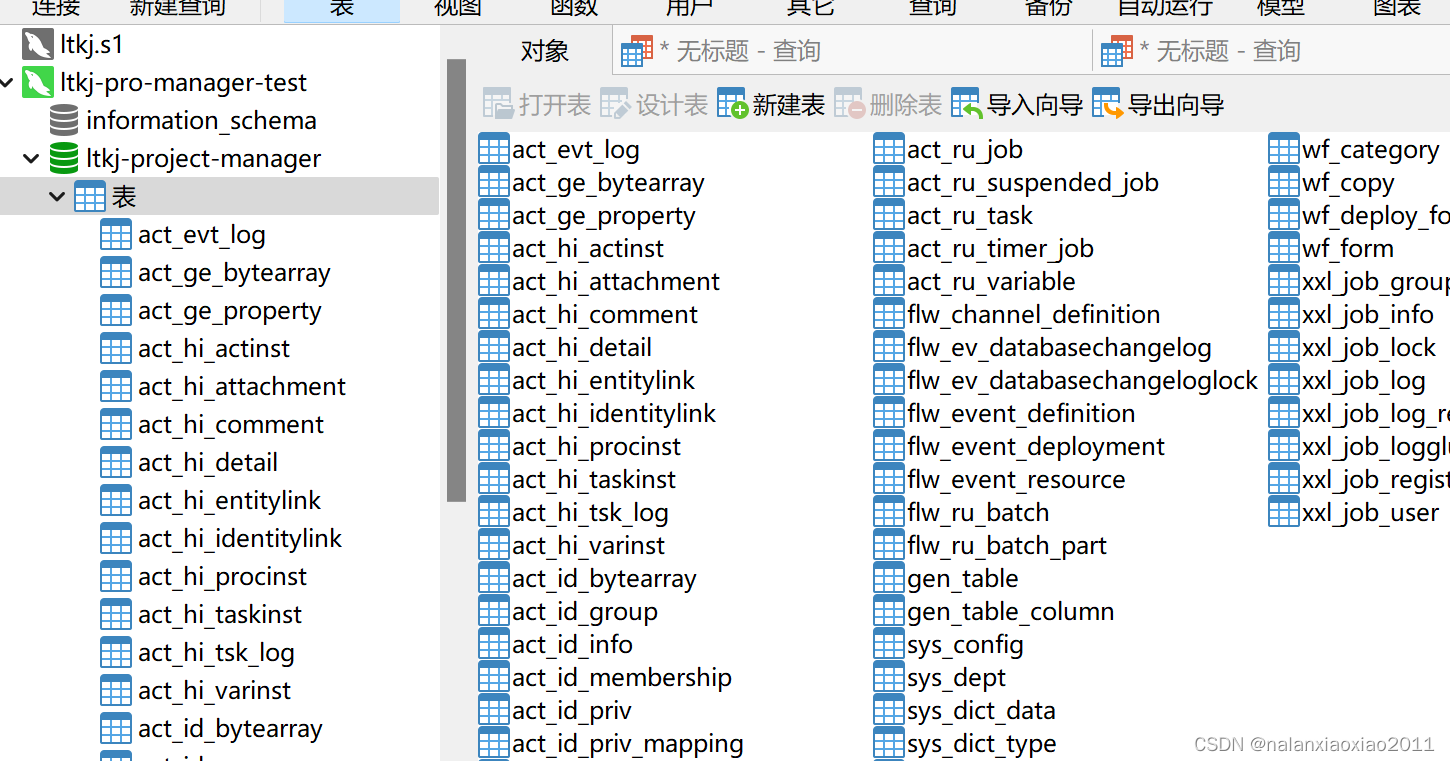The image size is (1450, 761).
Task: Select sys_dict_type table
Action: (x=982, y=744)
